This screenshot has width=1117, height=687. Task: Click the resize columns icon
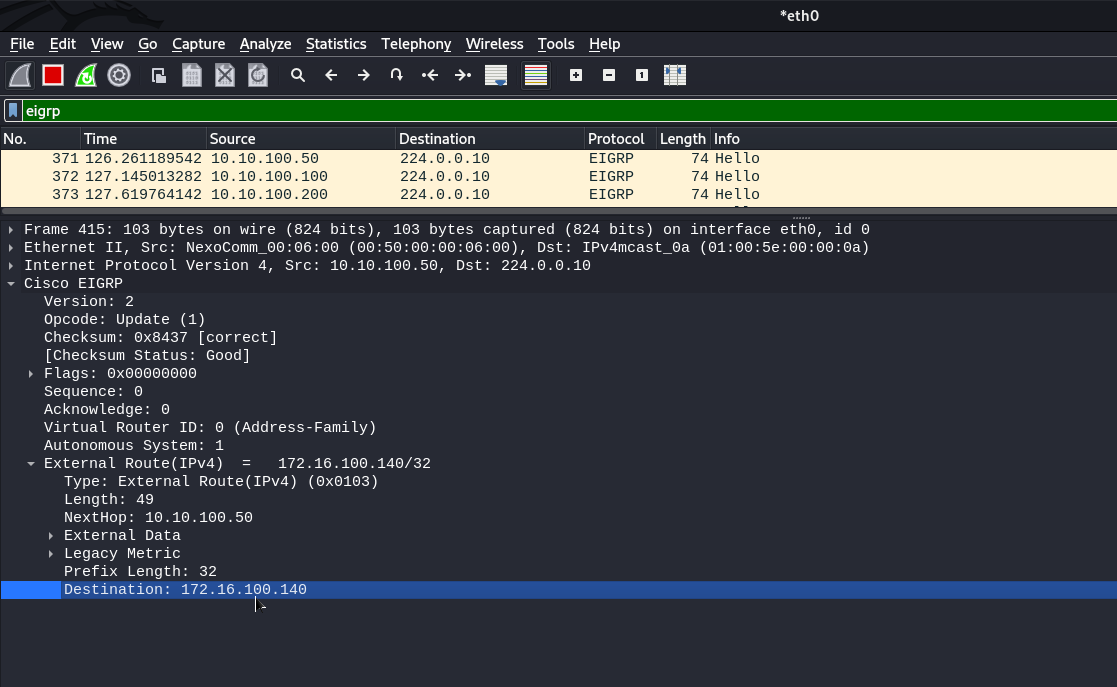pos(675,75)
